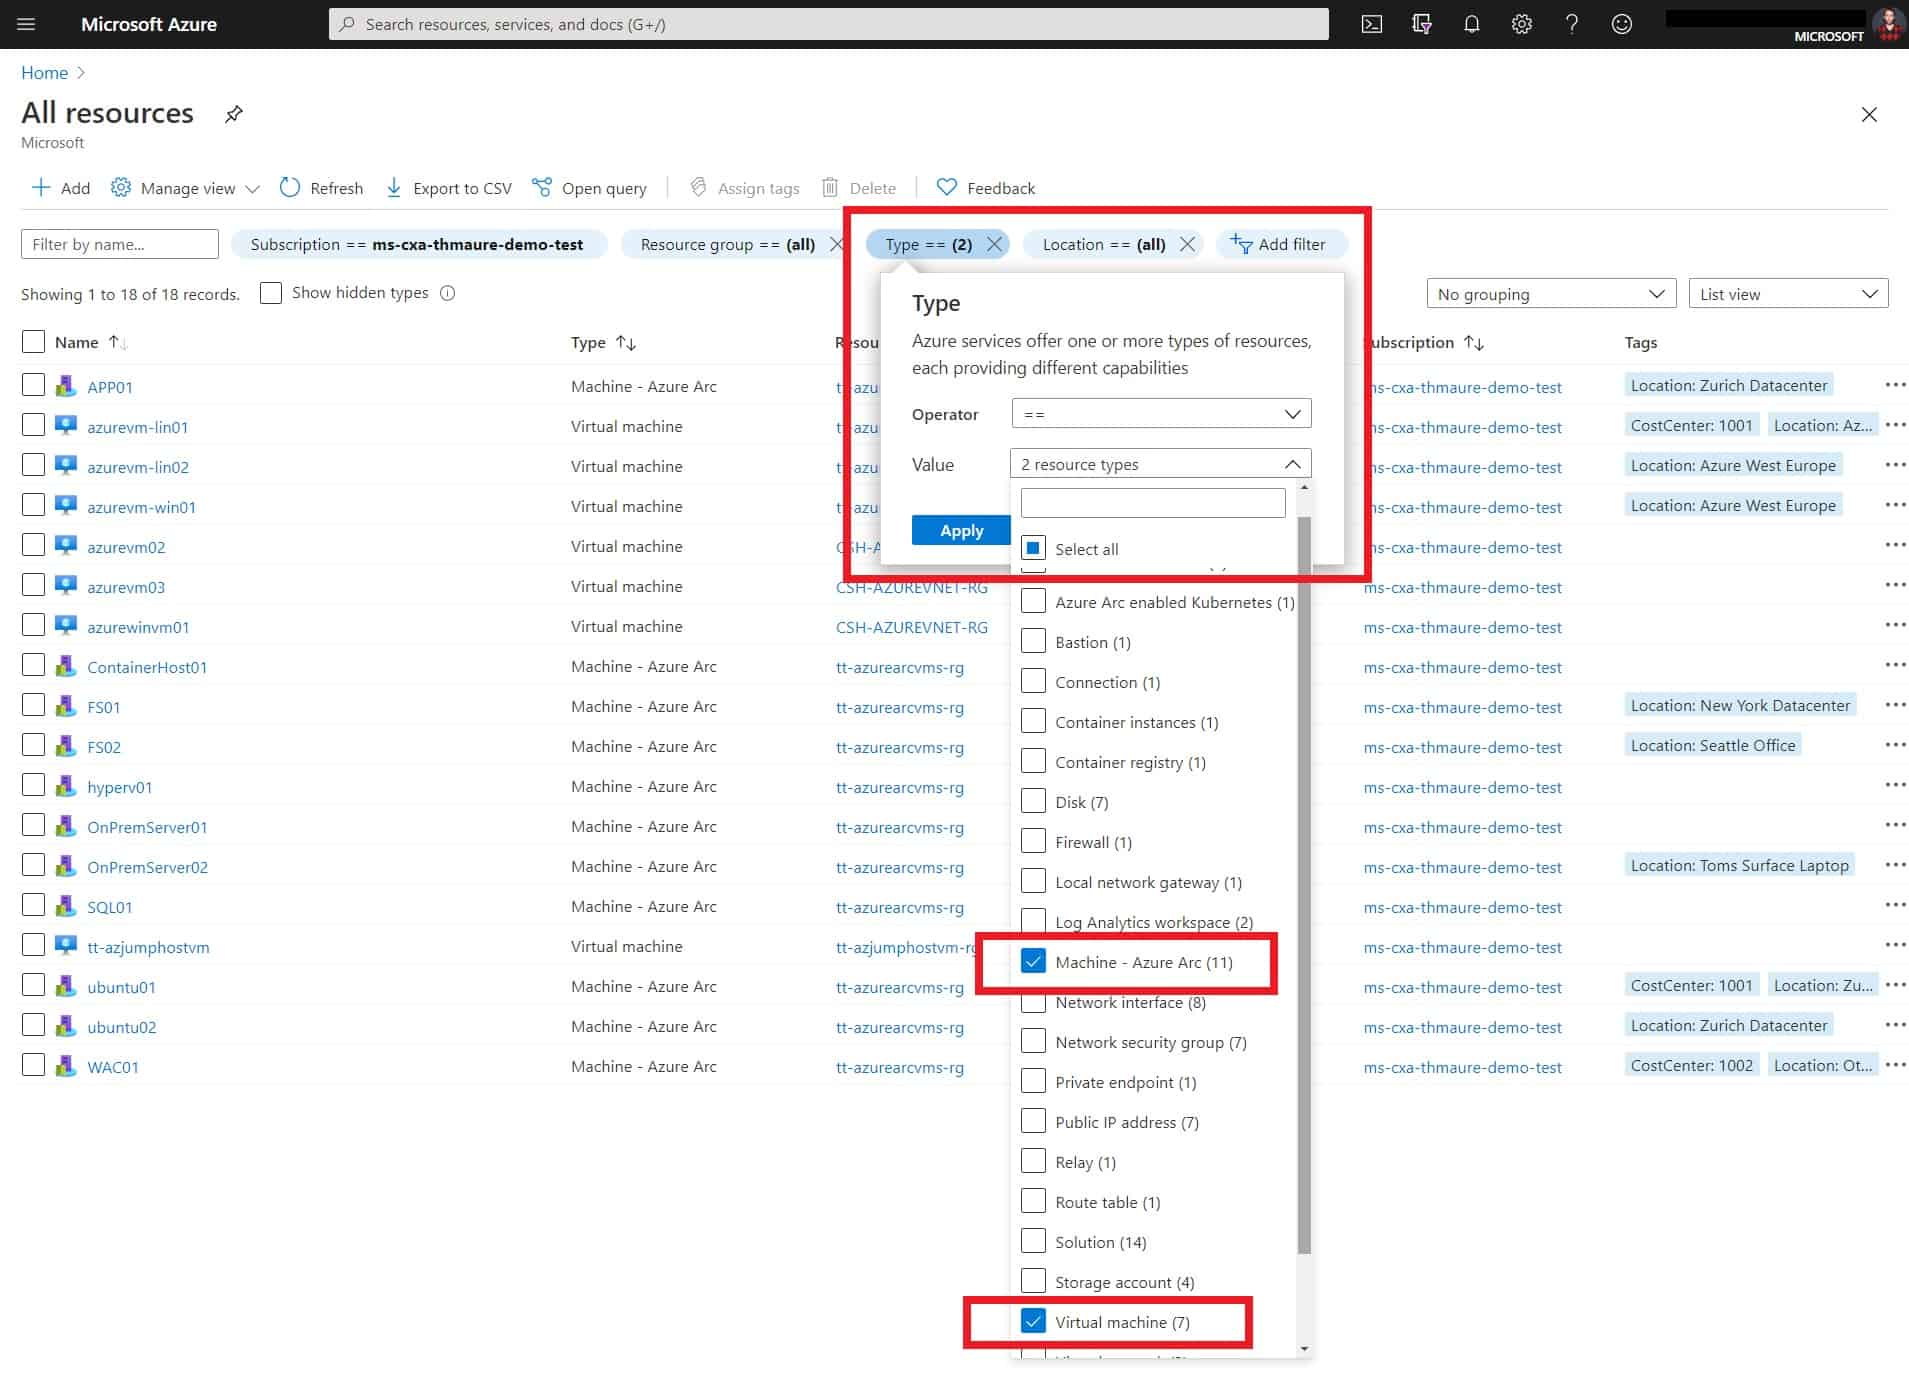Open portal settings gear
The image size is (1909, 1375).
point(1521,24)
